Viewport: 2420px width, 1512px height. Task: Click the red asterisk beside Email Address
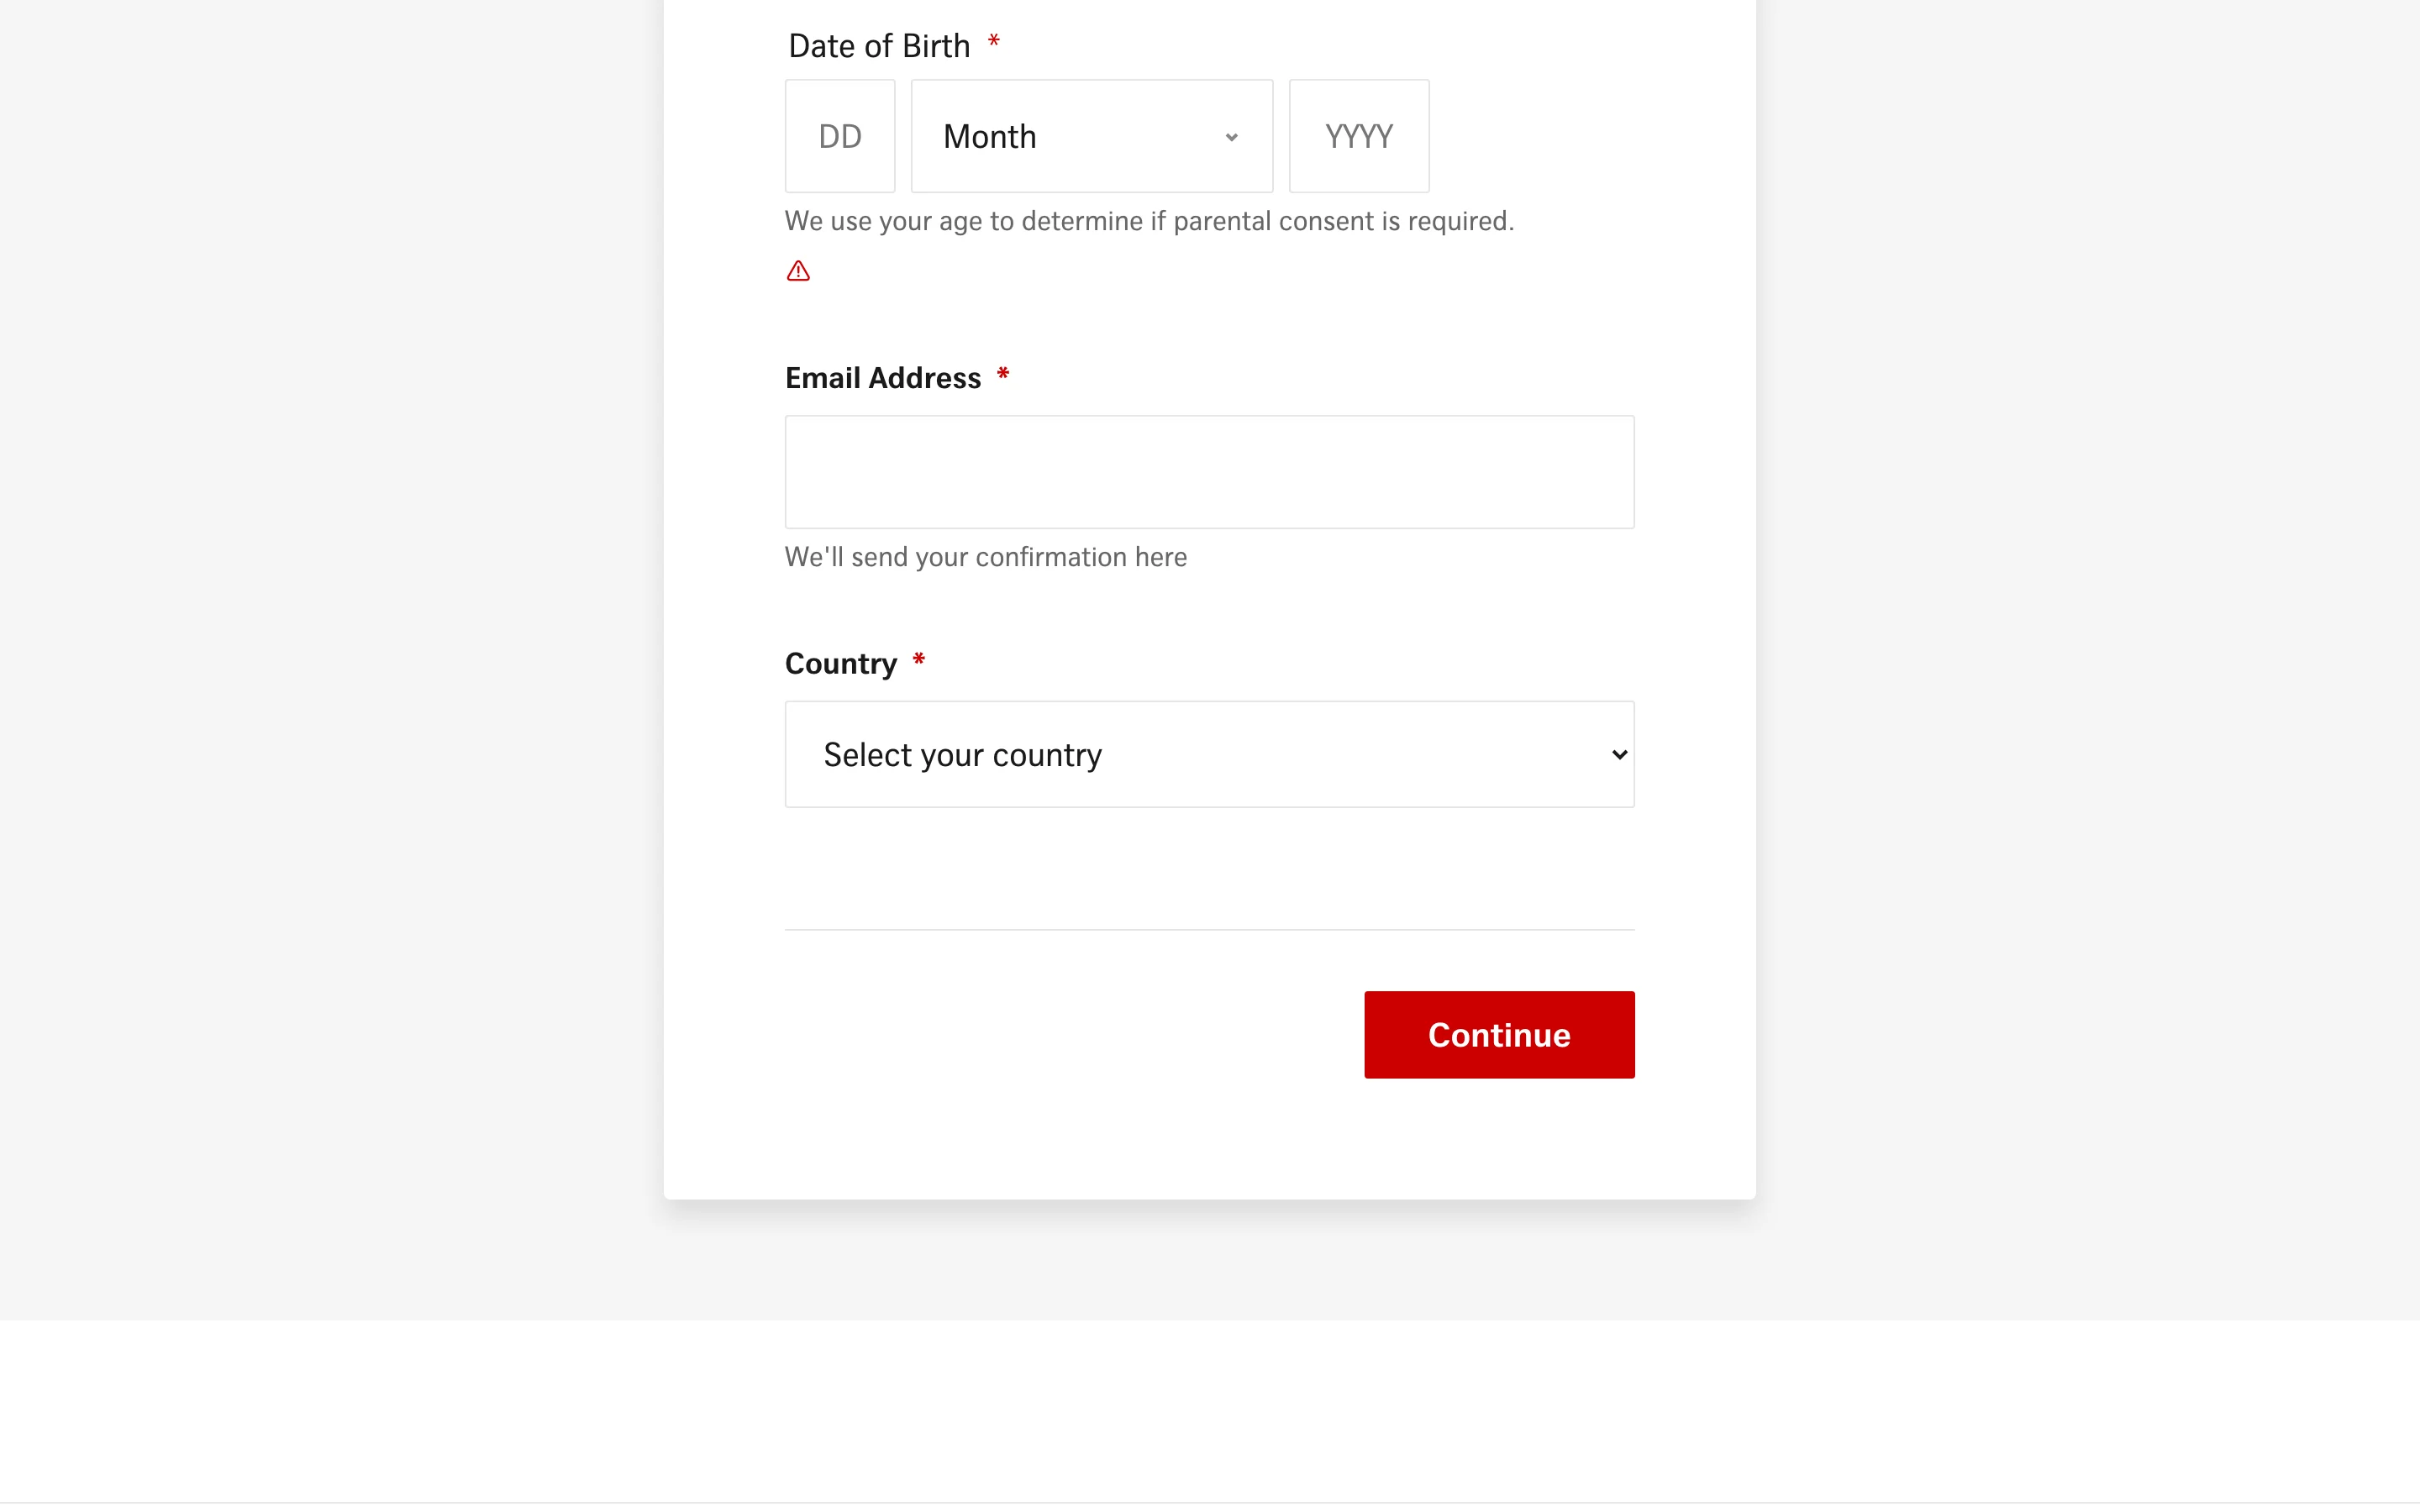click(x=1004, y=374)
